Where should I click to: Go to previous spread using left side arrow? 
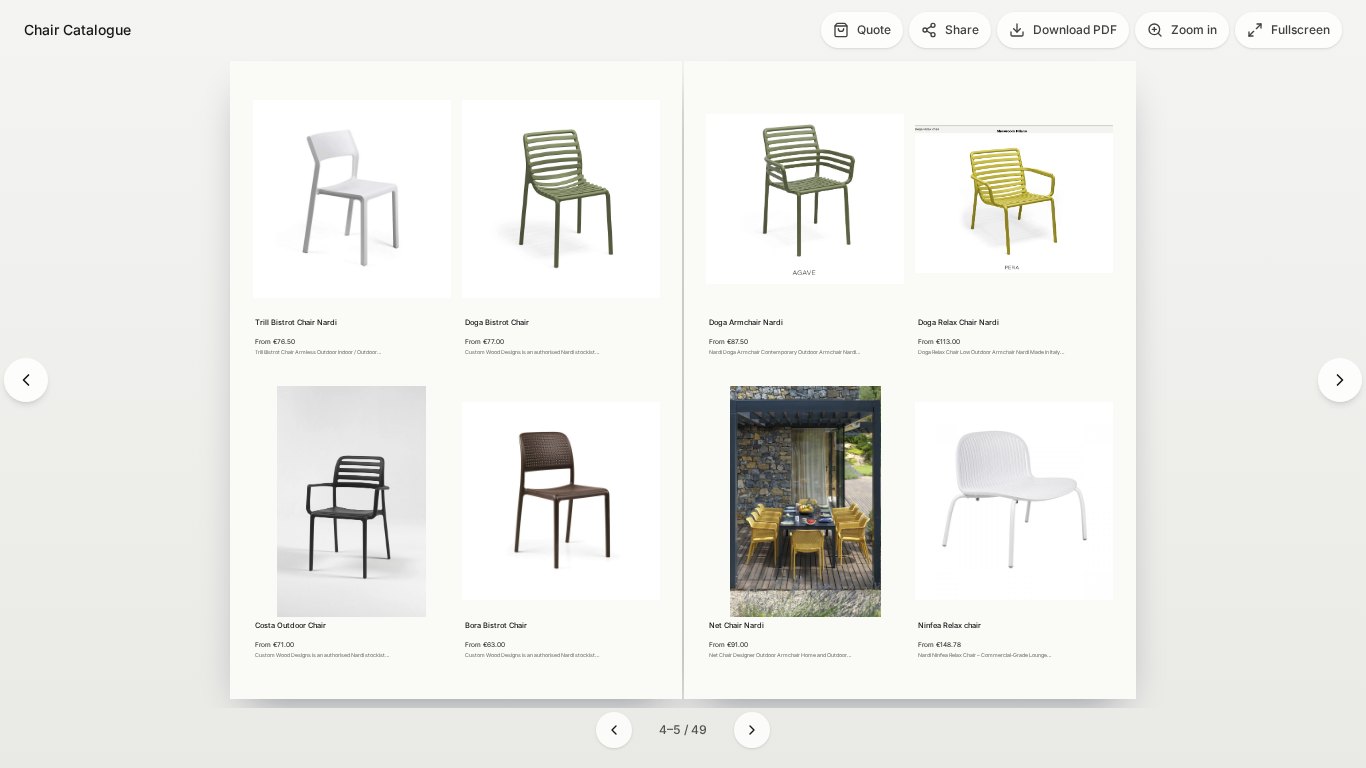(26, 380)
